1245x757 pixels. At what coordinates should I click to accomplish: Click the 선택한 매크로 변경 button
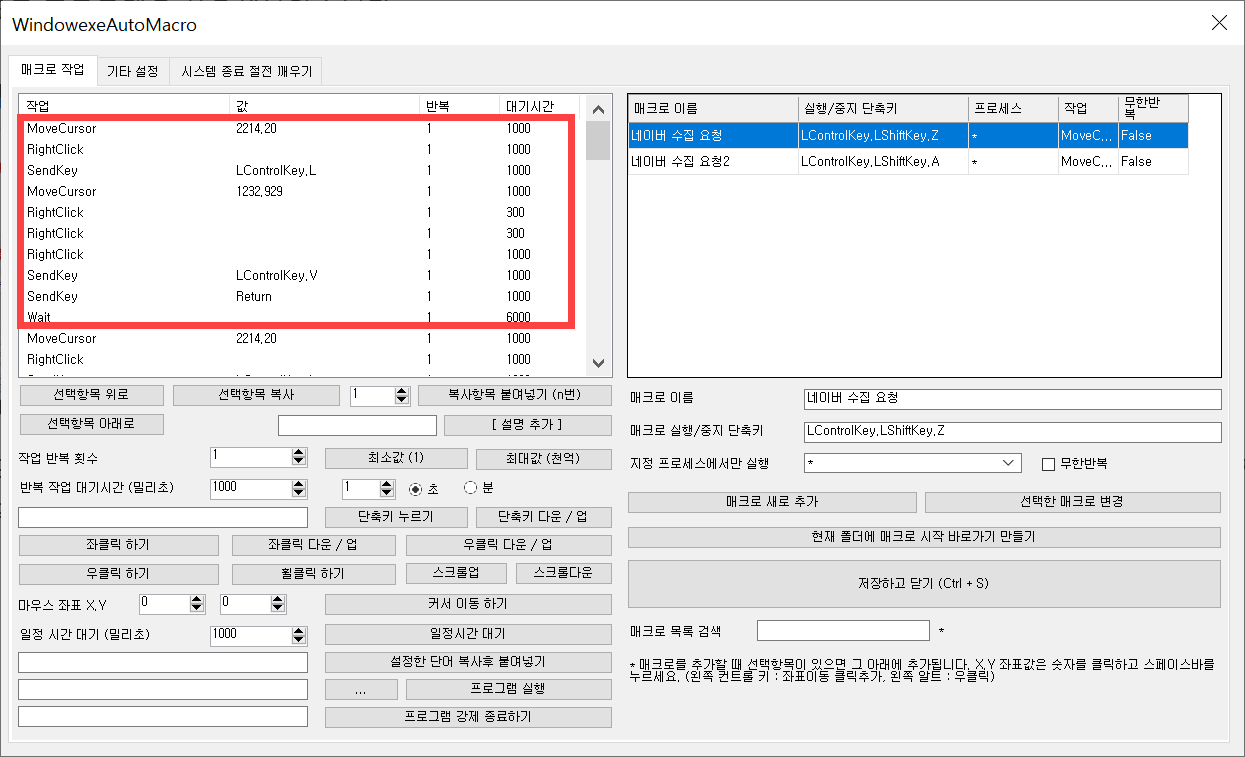tap(1072, 502)
